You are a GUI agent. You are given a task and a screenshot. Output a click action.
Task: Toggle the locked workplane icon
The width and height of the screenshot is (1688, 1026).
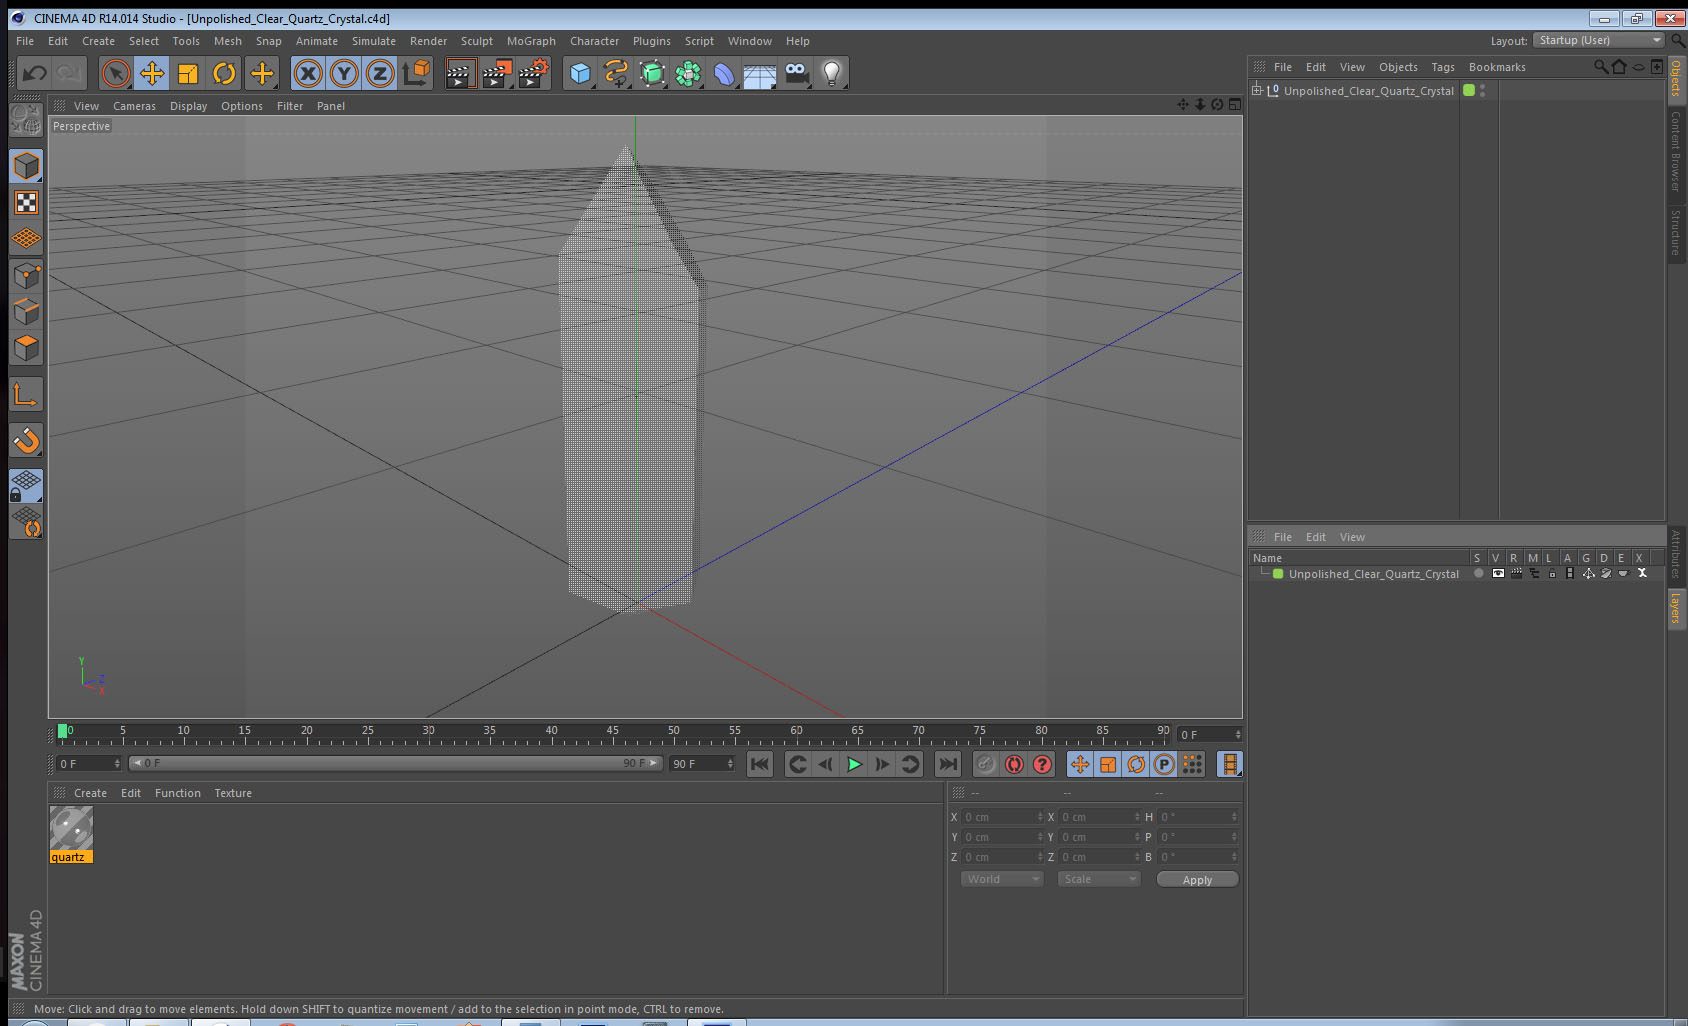click(x=26, y=486)
